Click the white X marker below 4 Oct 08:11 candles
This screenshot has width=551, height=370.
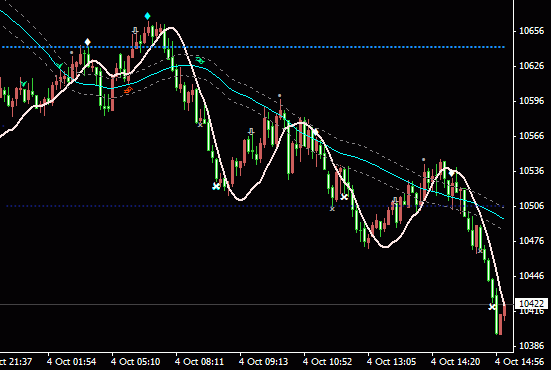(x=216, y=186)
